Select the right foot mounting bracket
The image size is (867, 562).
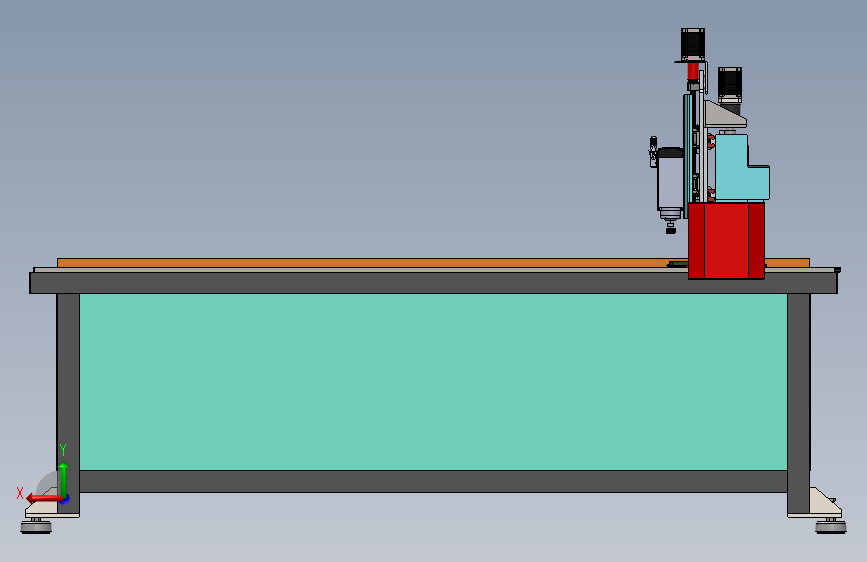821,503
